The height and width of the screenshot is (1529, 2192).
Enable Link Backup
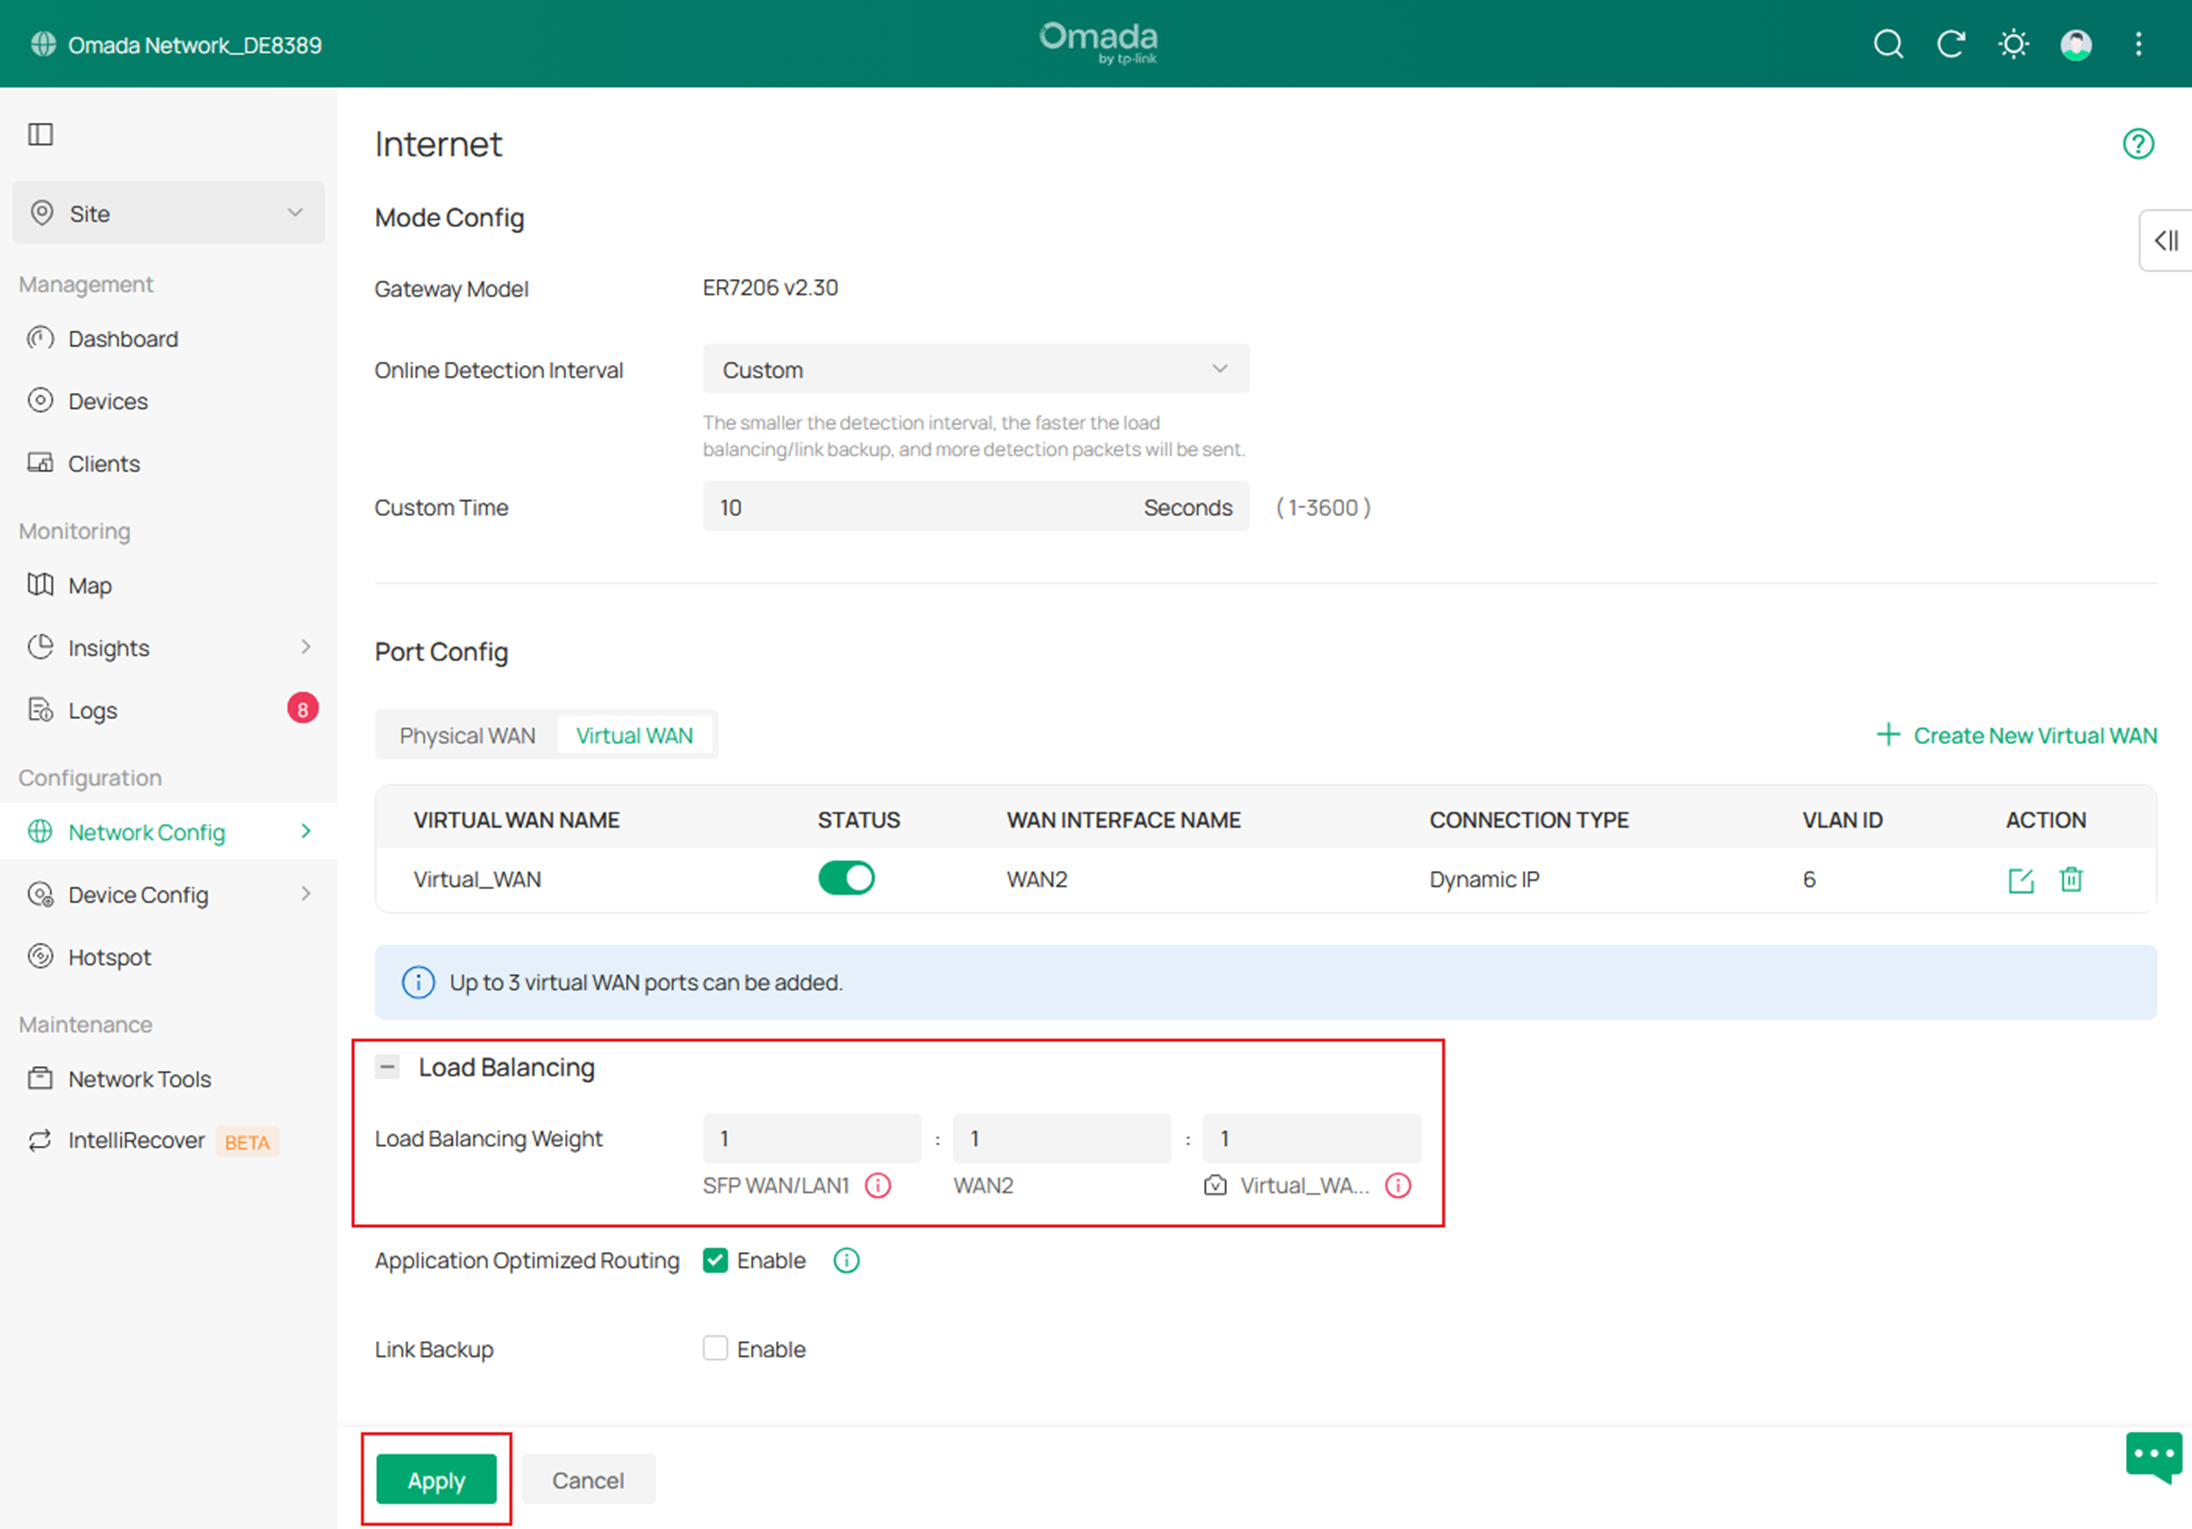coord(714,1348)
